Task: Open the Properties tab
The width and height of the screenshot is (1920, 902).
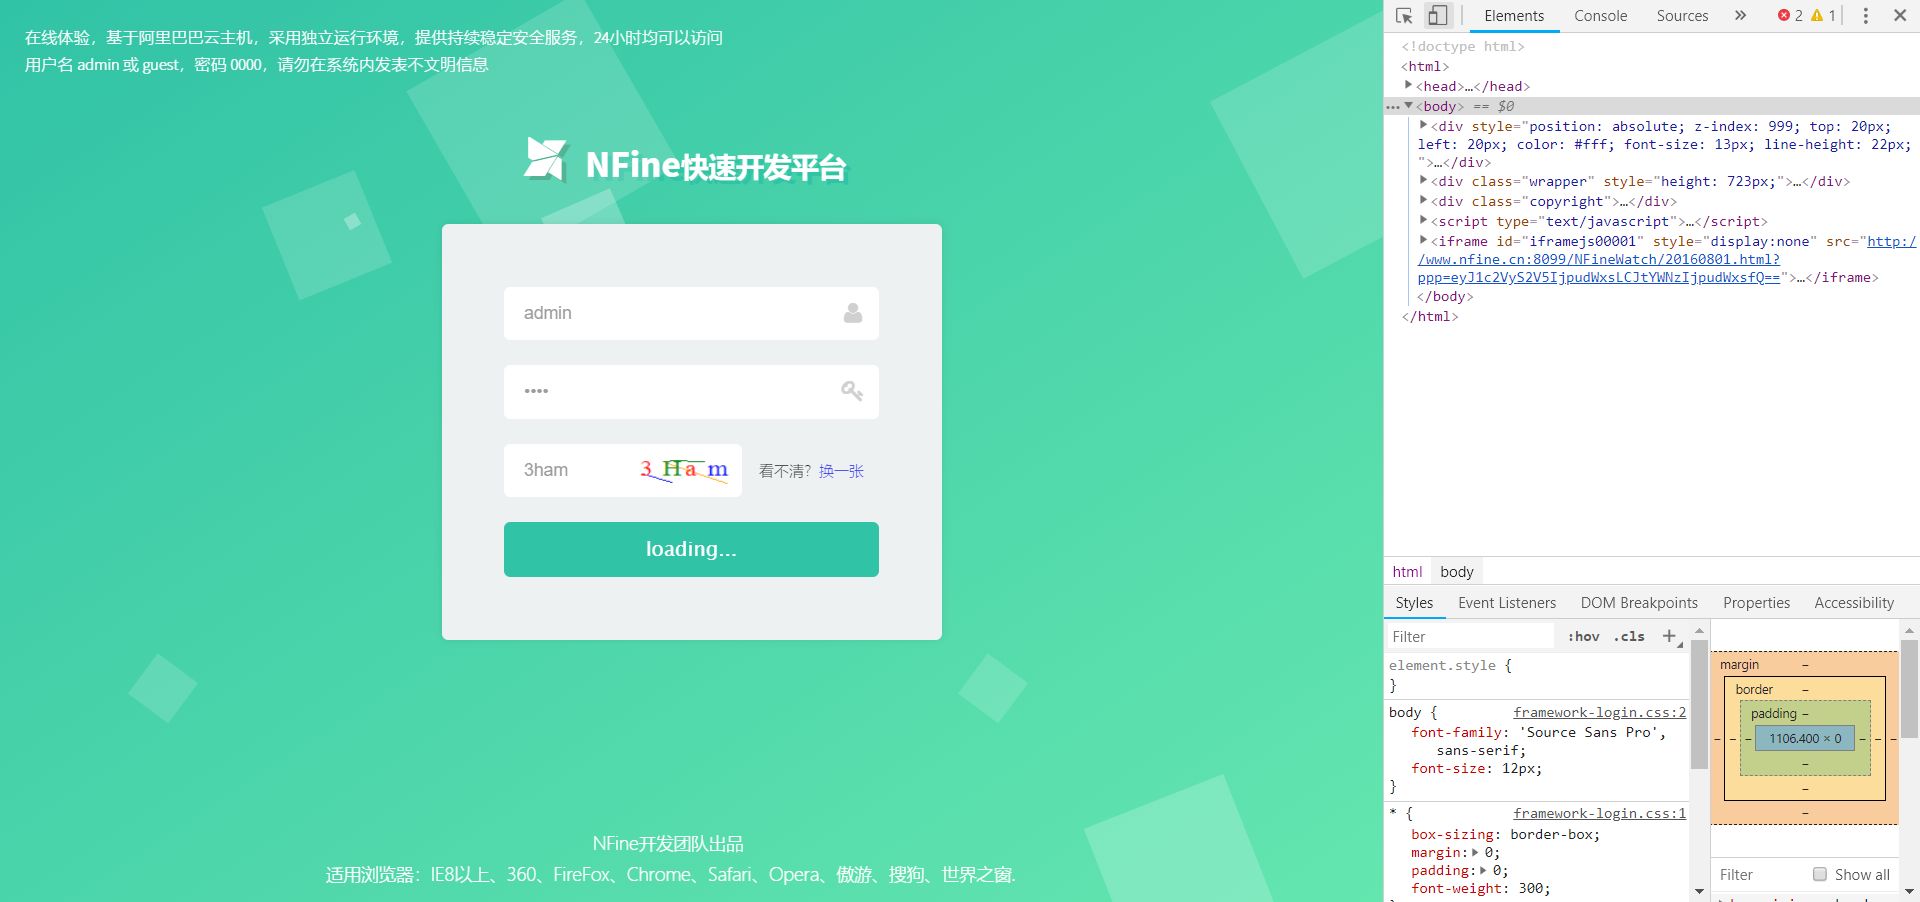Action: coord(1756,603)
